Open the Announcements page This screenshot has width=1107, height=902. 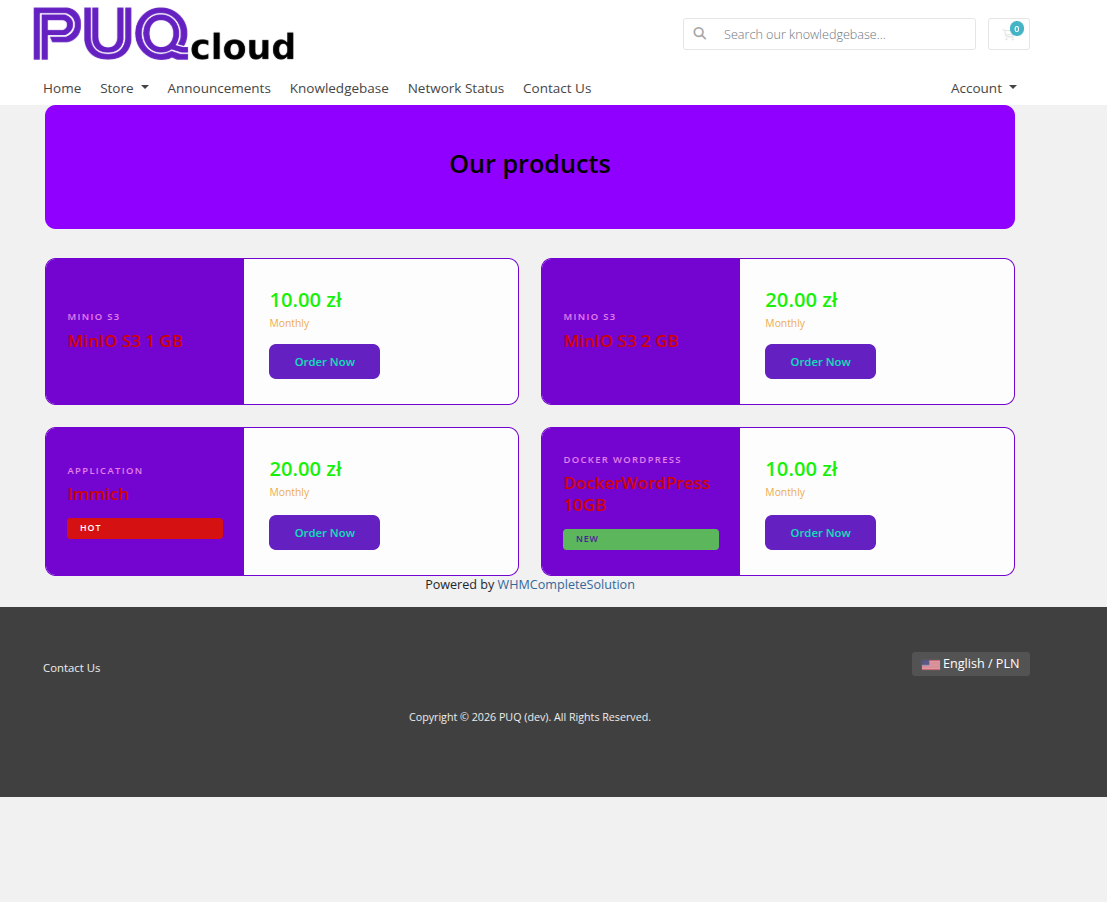point(219,88)
